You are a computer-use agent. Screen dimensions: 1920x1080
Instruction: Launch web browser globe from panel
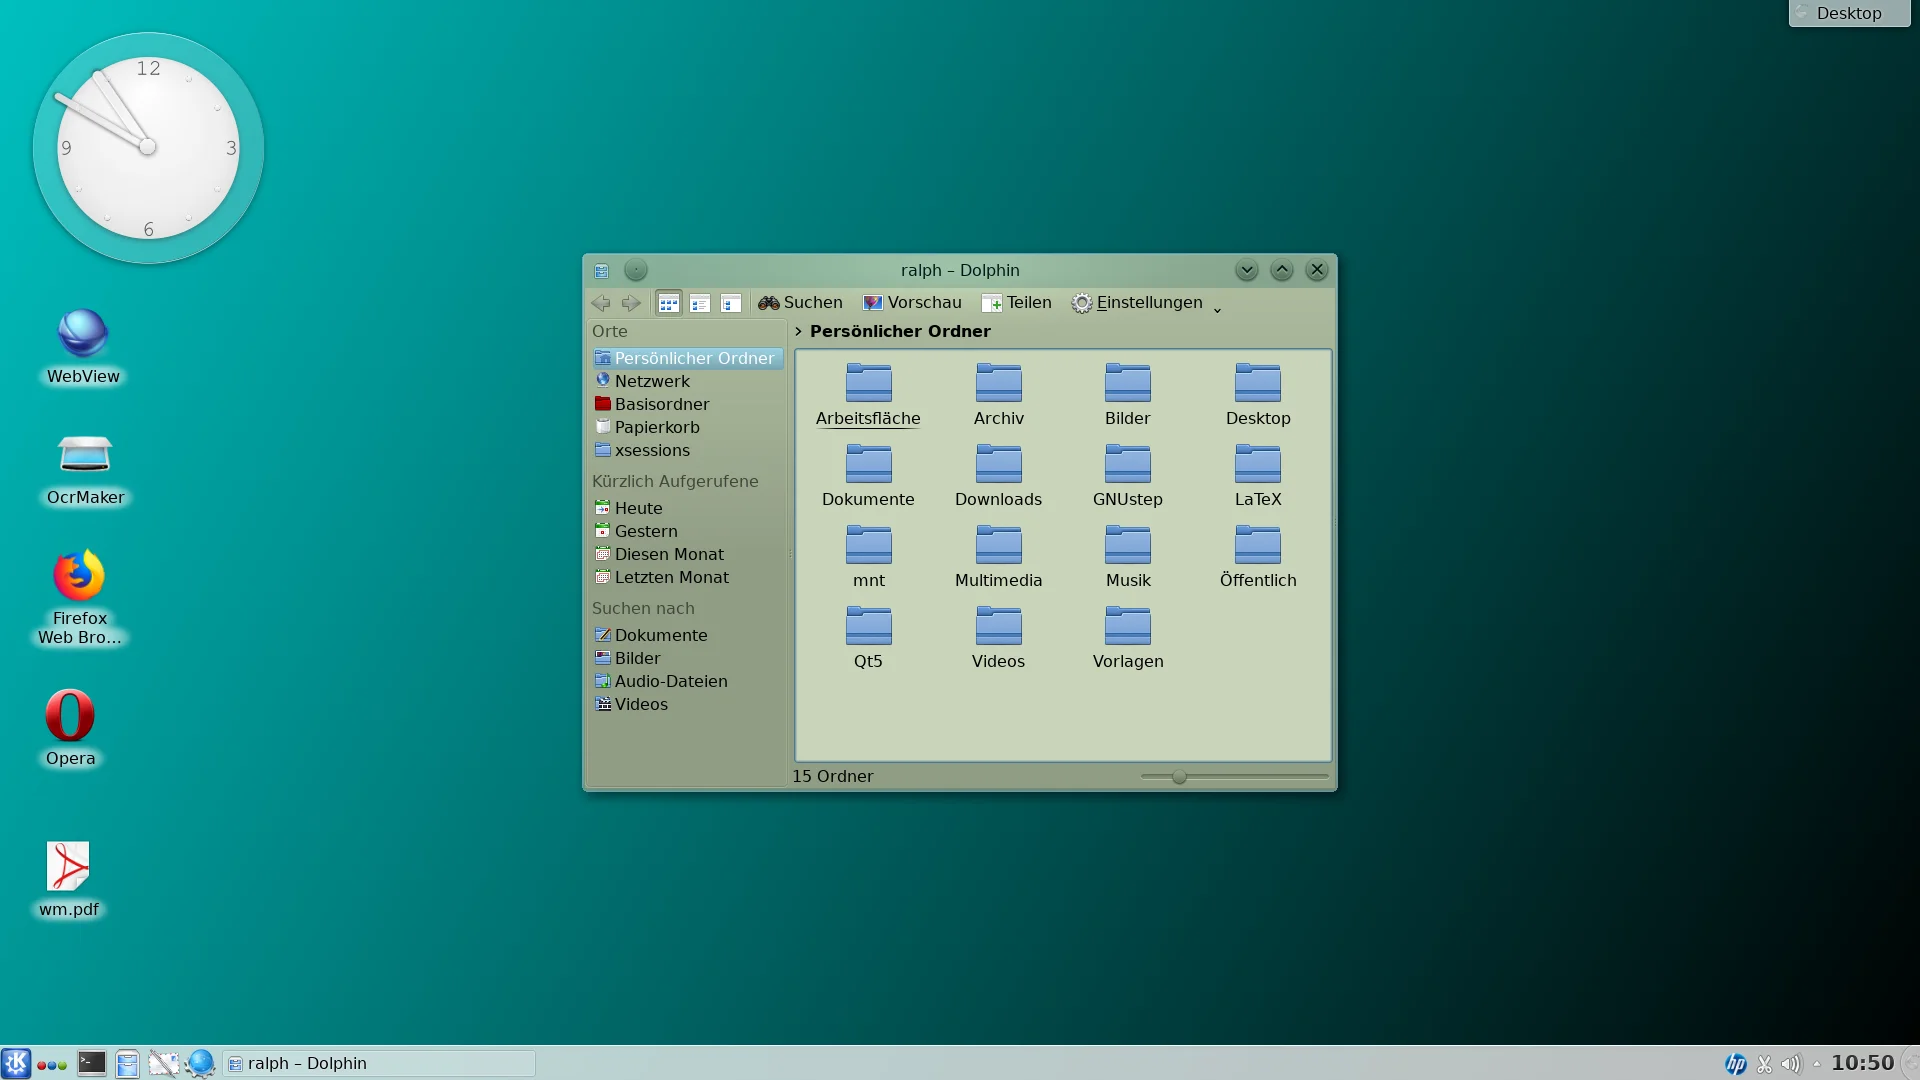tap(201, 1063)
